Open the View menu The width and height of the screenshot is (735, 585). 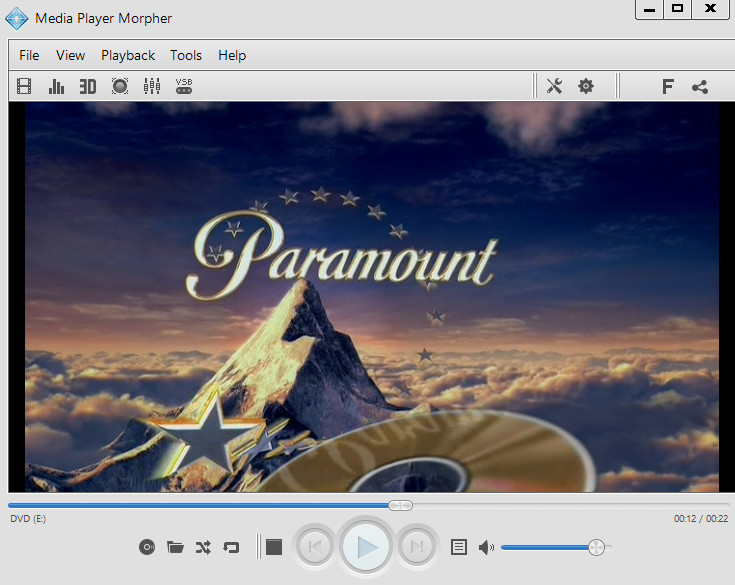[x=70, y=55]
